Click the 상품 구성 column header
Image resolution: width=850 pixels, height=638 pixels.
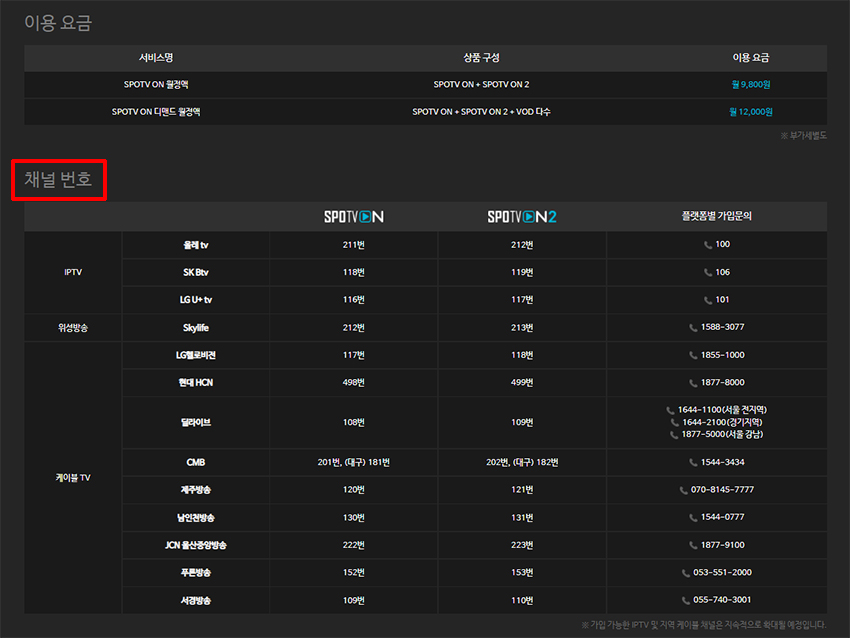(481, 57)
